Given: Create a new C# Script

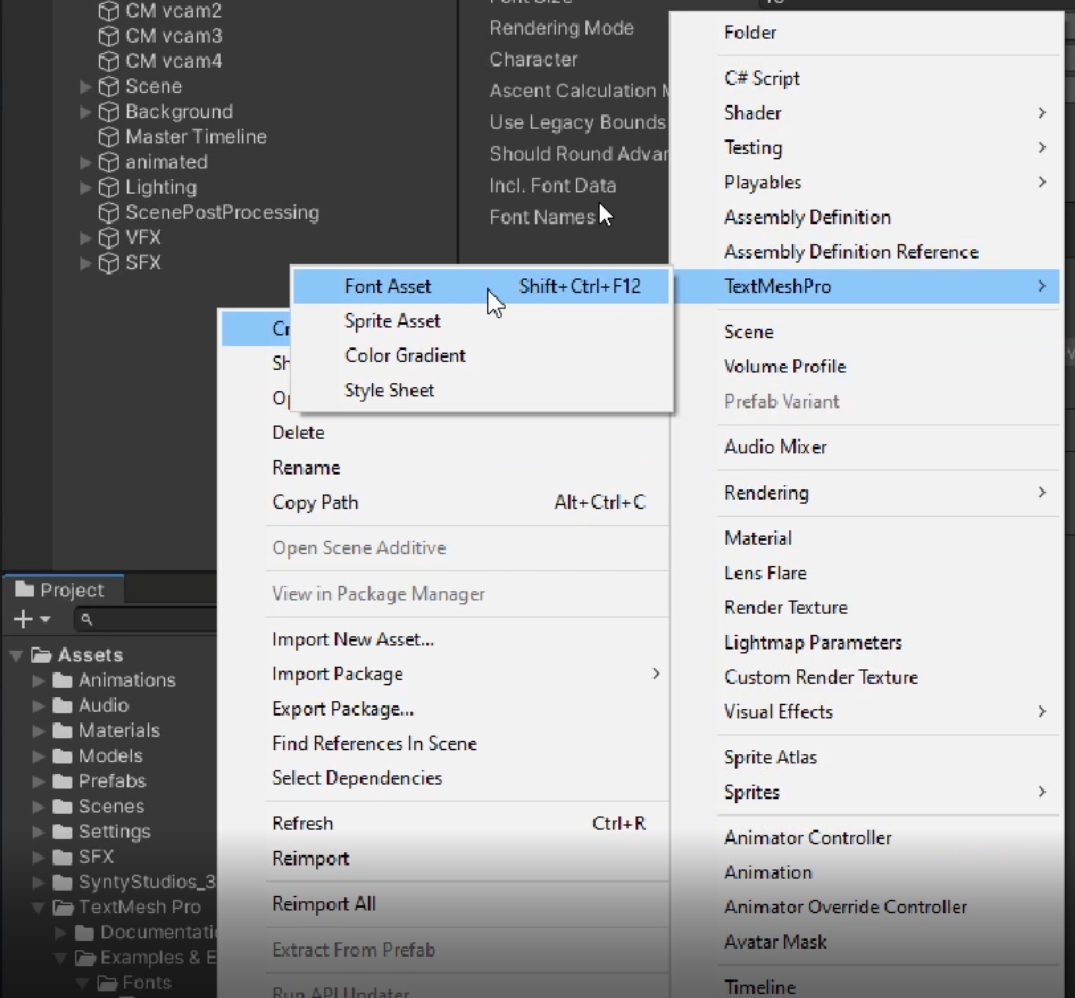Looking at the screenshot, I should [761, 78].
